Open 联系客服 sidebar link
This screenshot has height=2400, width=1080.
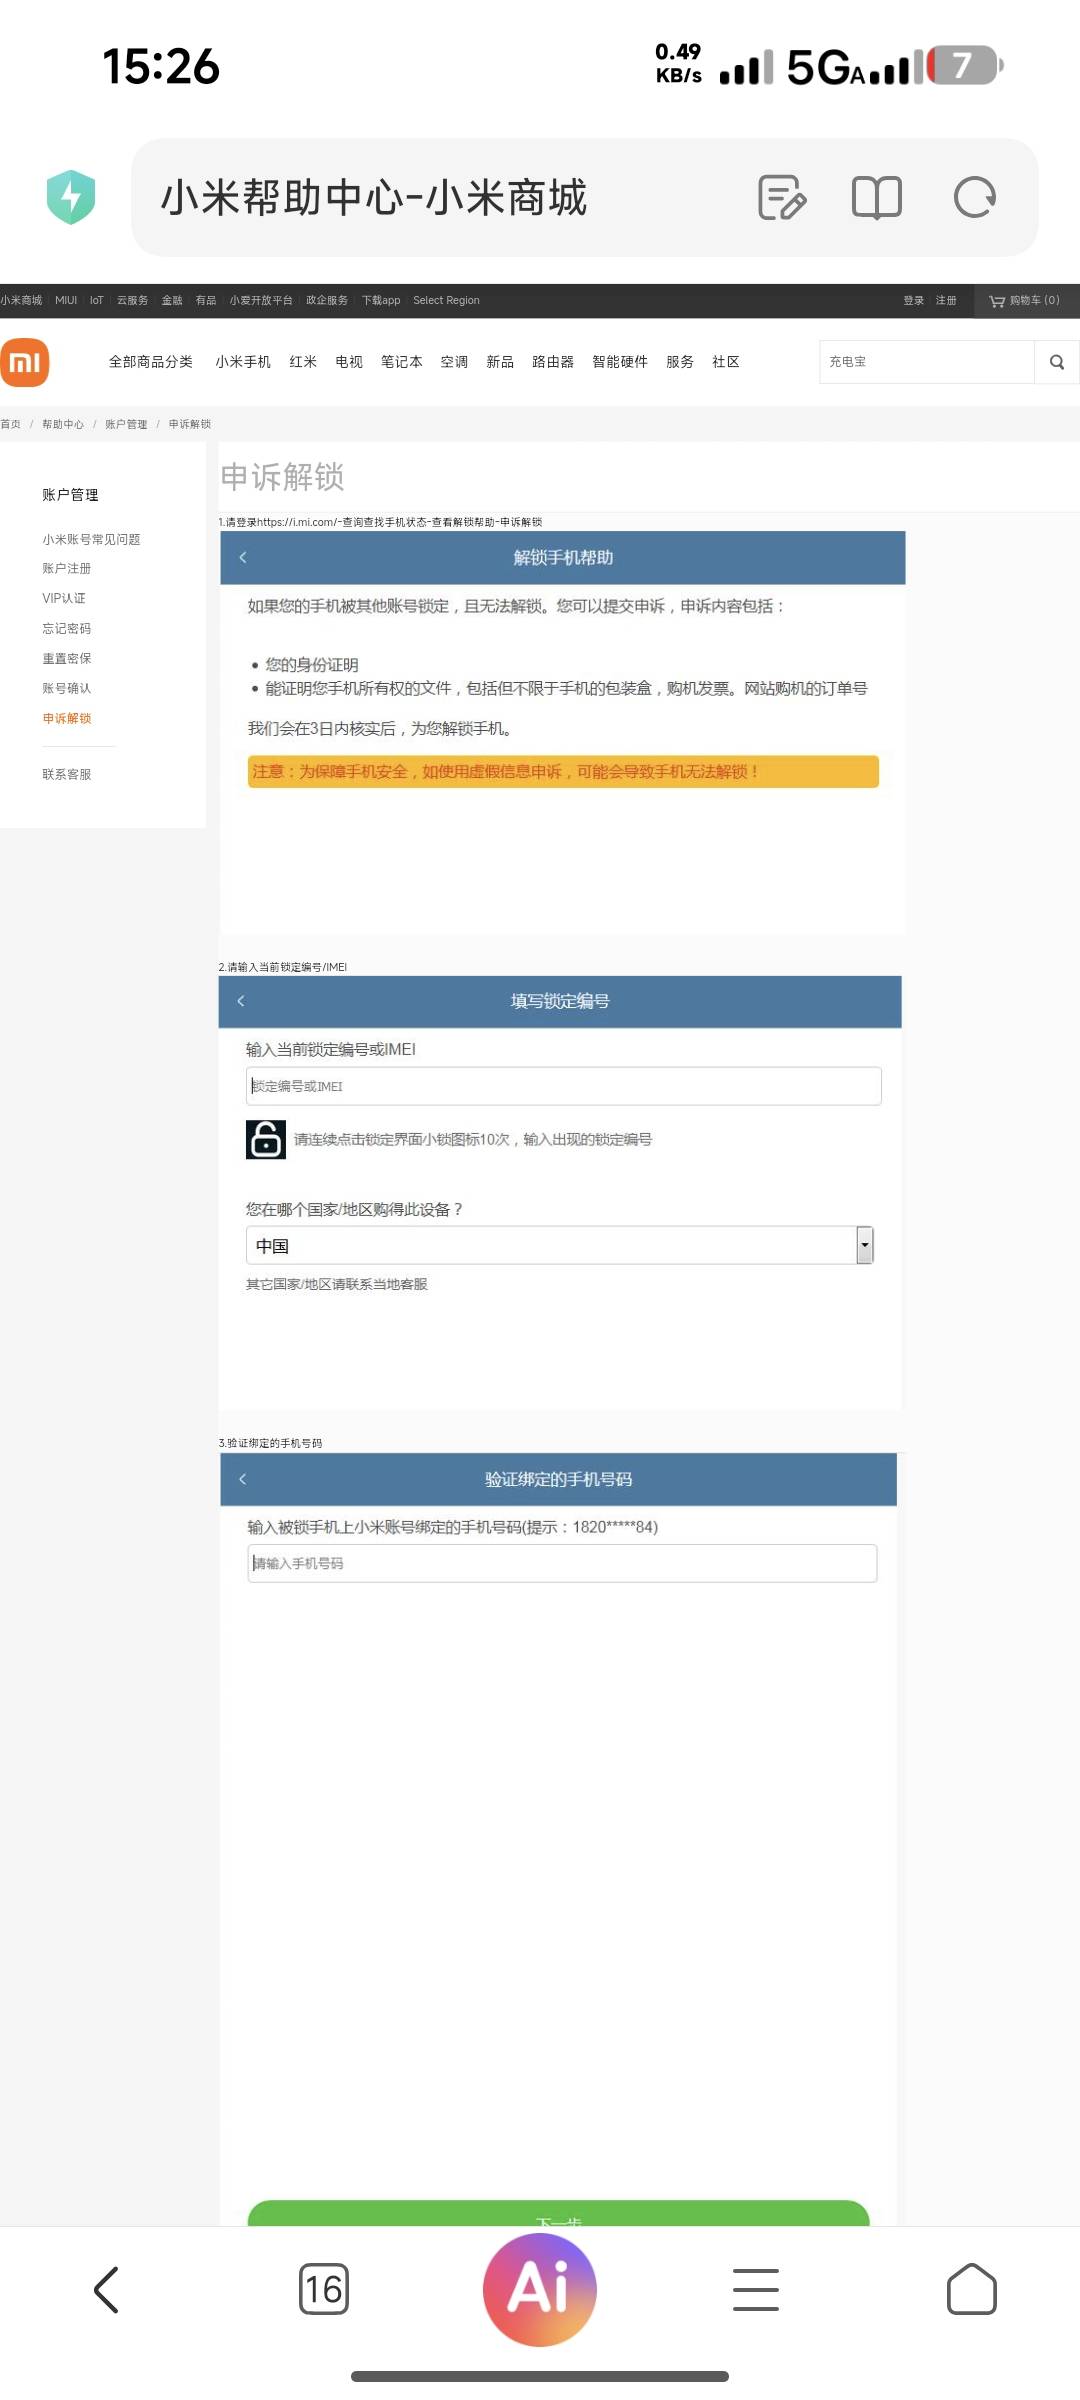(67, 774)
